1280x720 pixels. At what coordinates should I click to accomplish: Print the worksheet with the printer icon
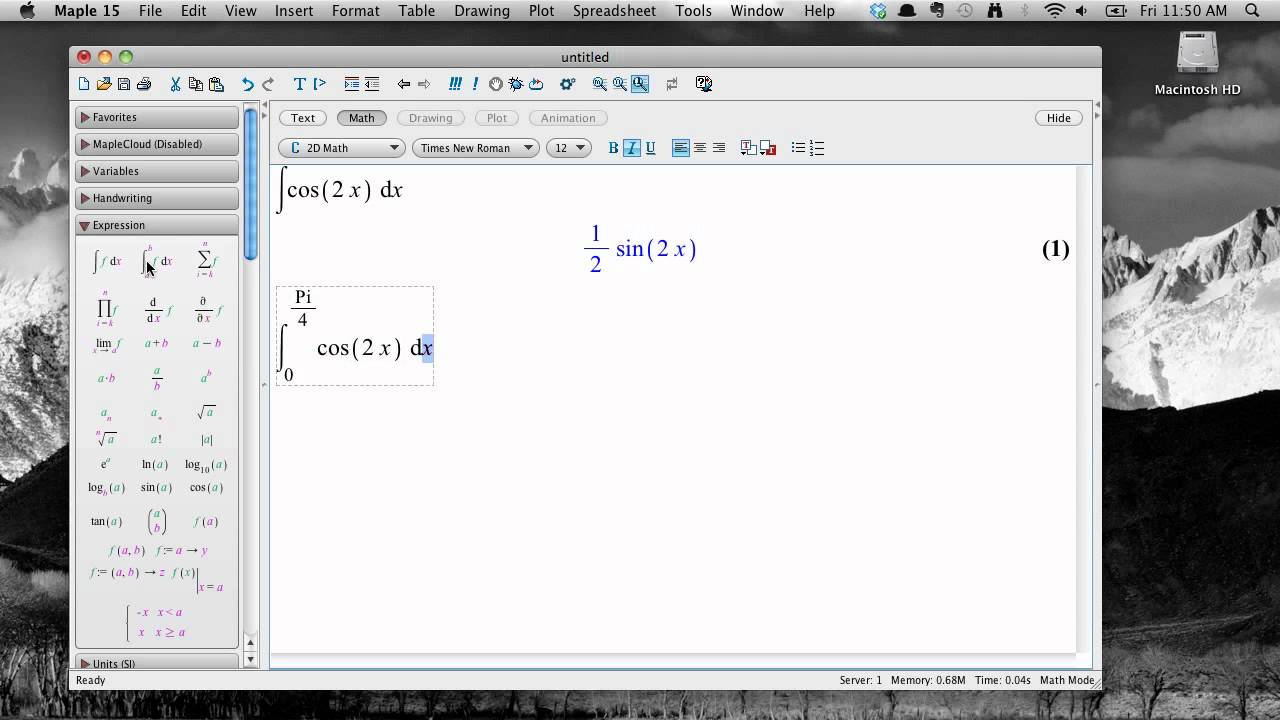144,84
